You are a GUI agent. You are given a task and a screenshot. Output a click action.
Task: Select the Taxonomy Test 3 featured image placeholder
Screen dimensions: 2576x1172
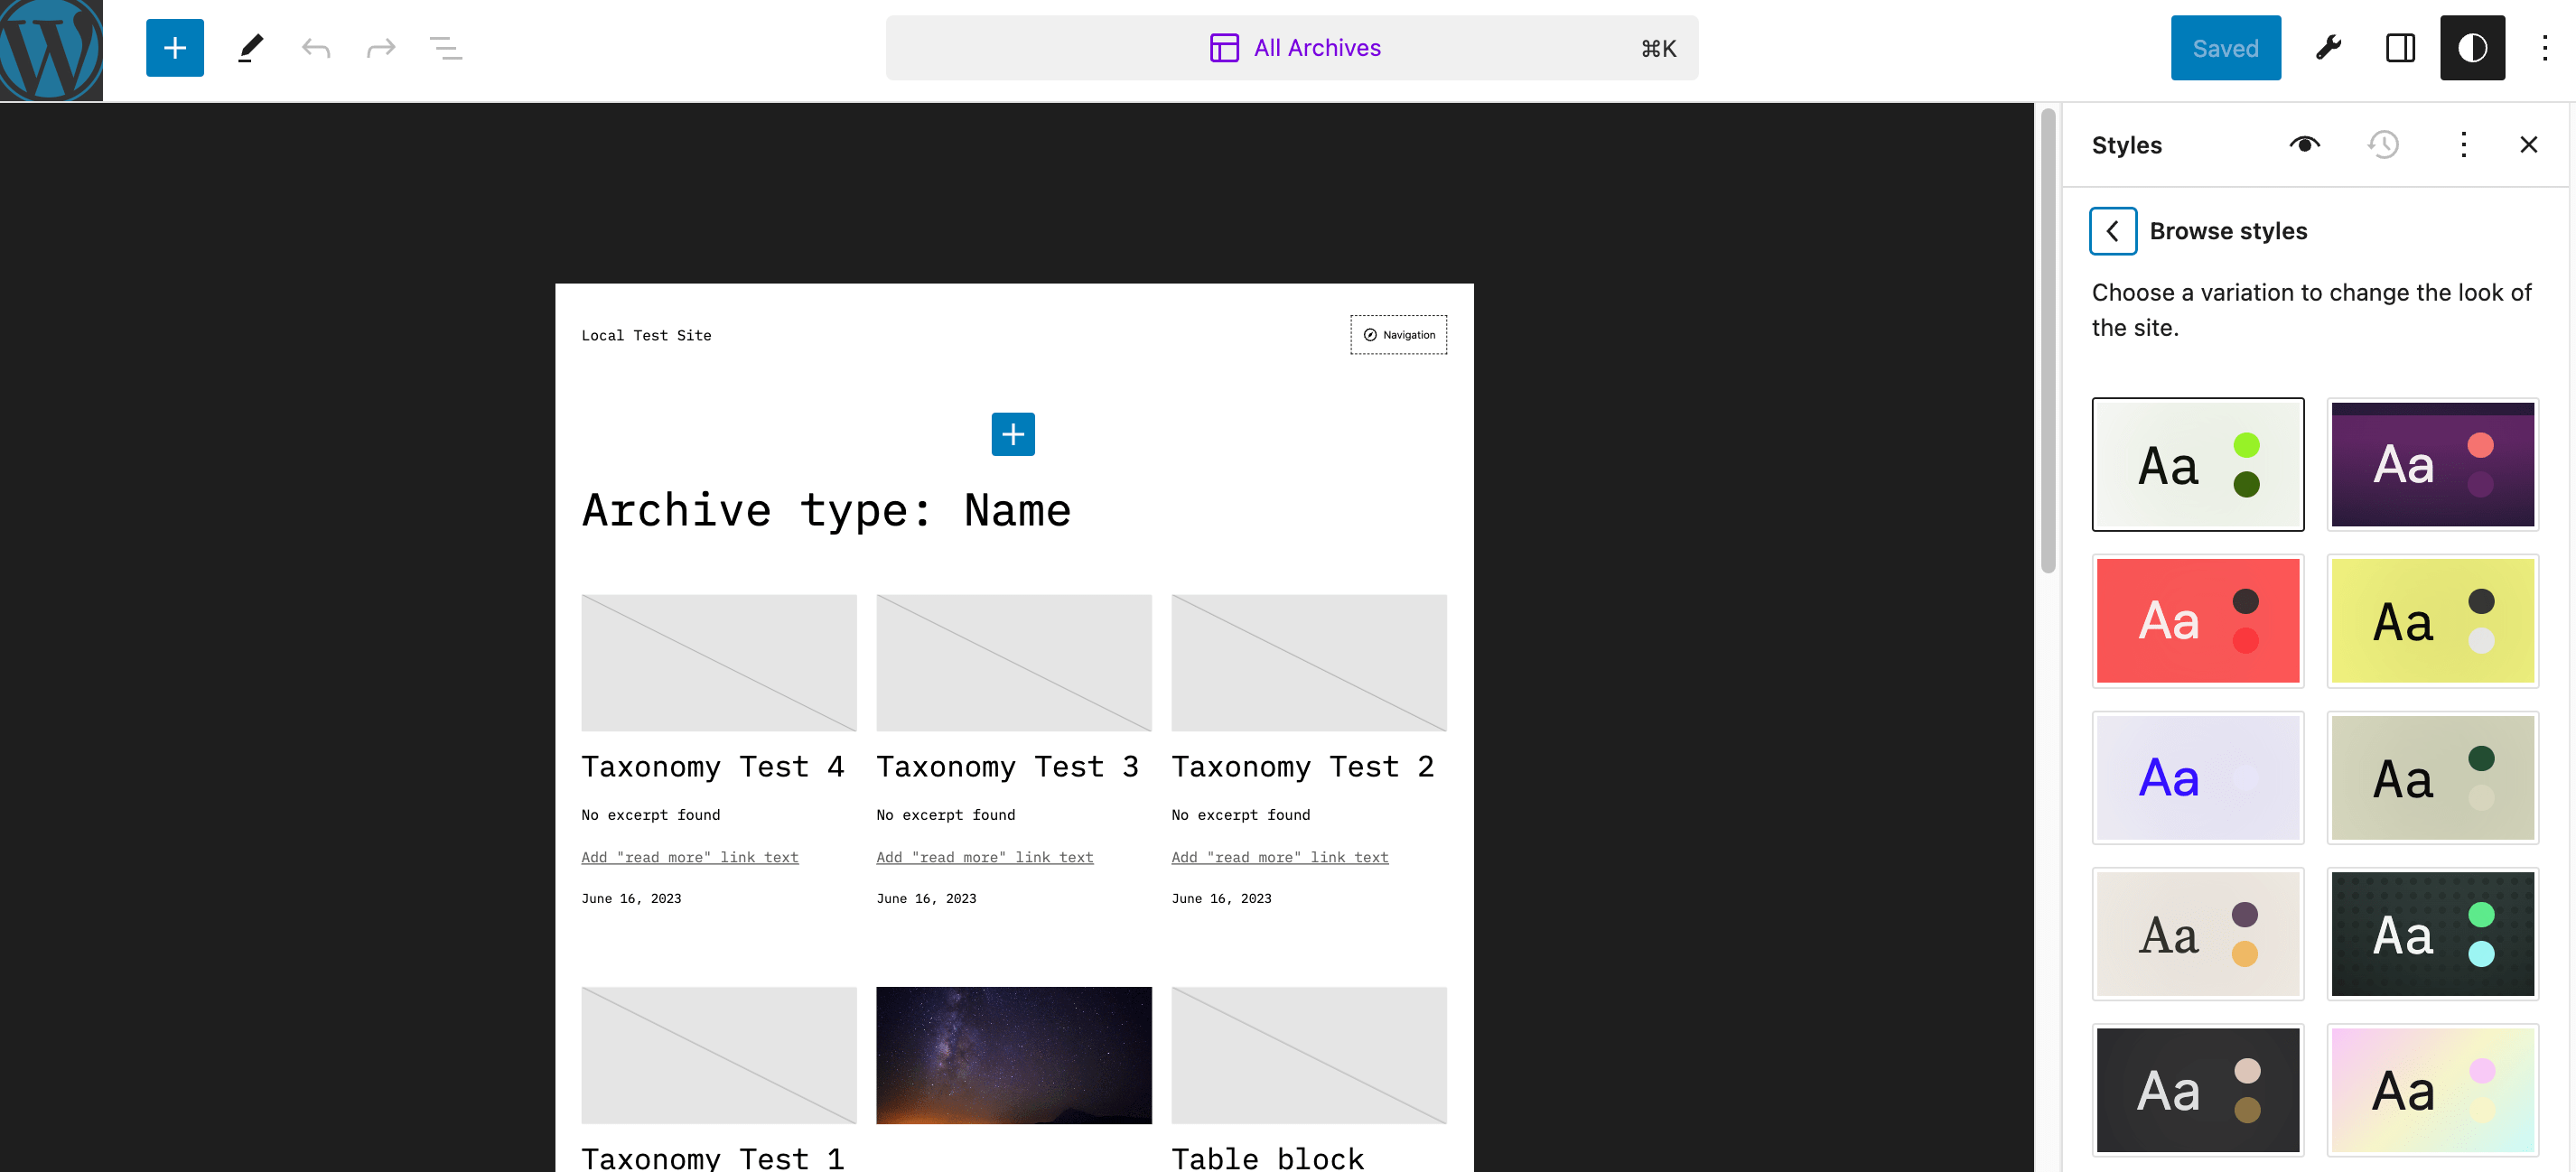[x=1013, y=663]
